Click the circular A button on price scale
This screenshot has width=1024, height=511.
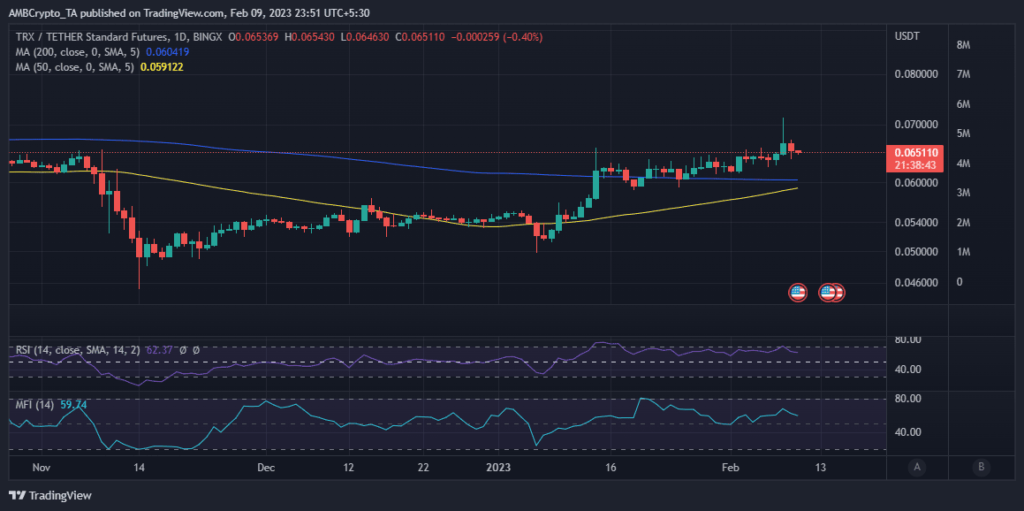click(917, 466)
